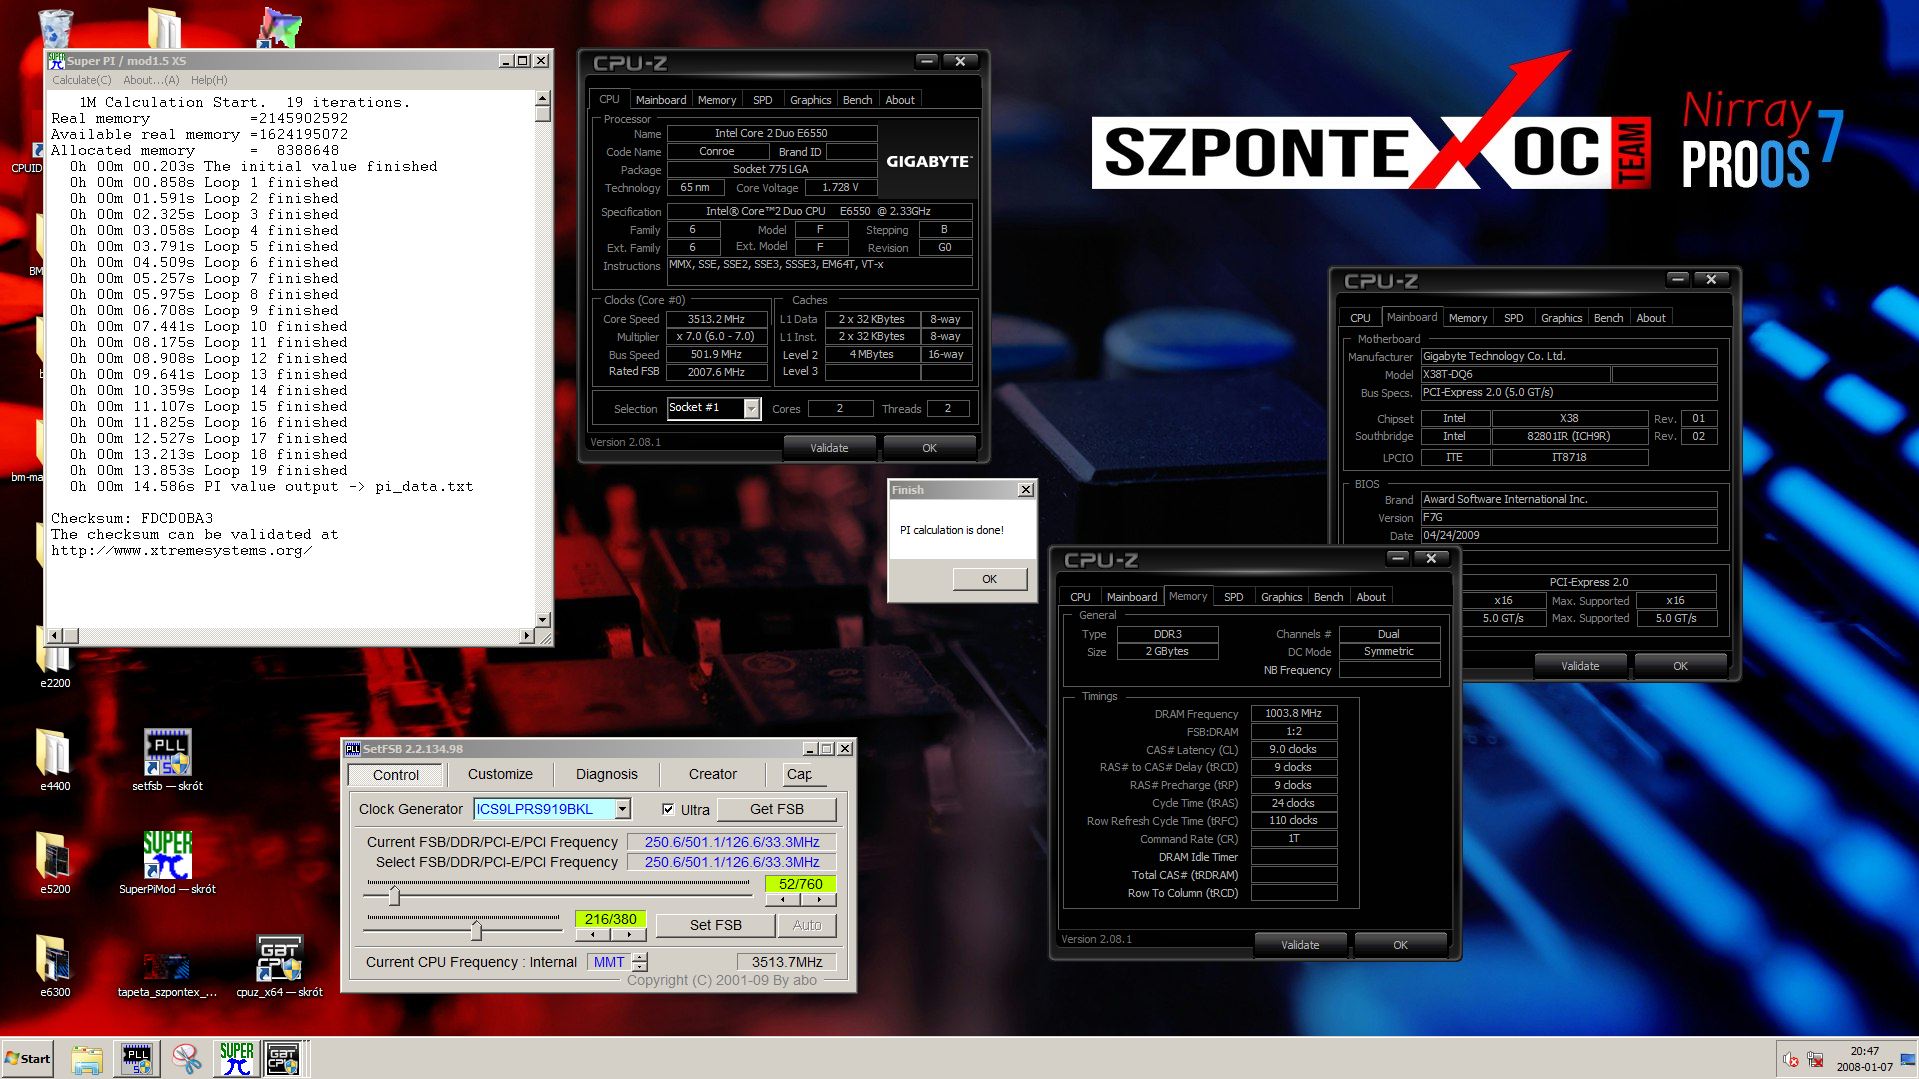This screenshot has height=1079, width=1919.
Task: Click the Windows Explorer taskbar icon
Action: (87, 1059)
